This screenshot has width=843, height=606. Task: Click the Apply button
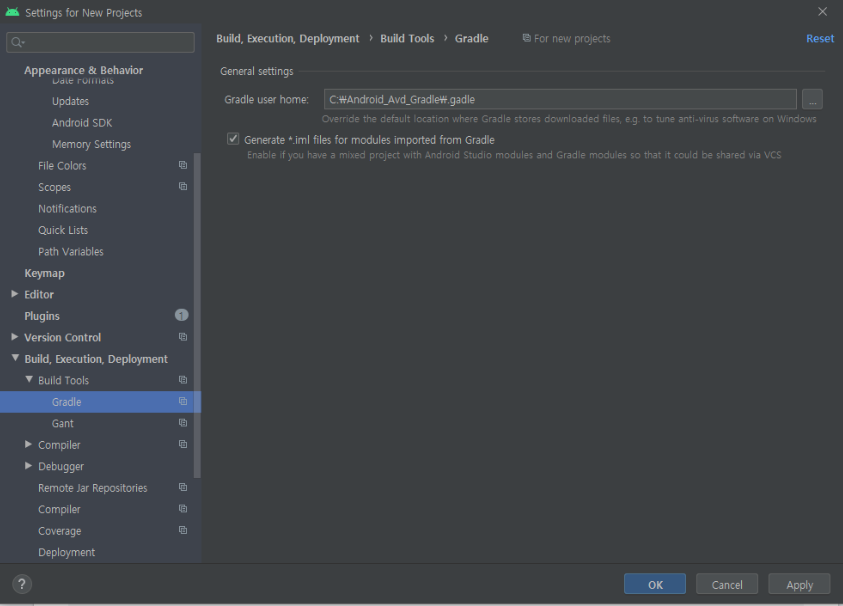coord(799,584)
